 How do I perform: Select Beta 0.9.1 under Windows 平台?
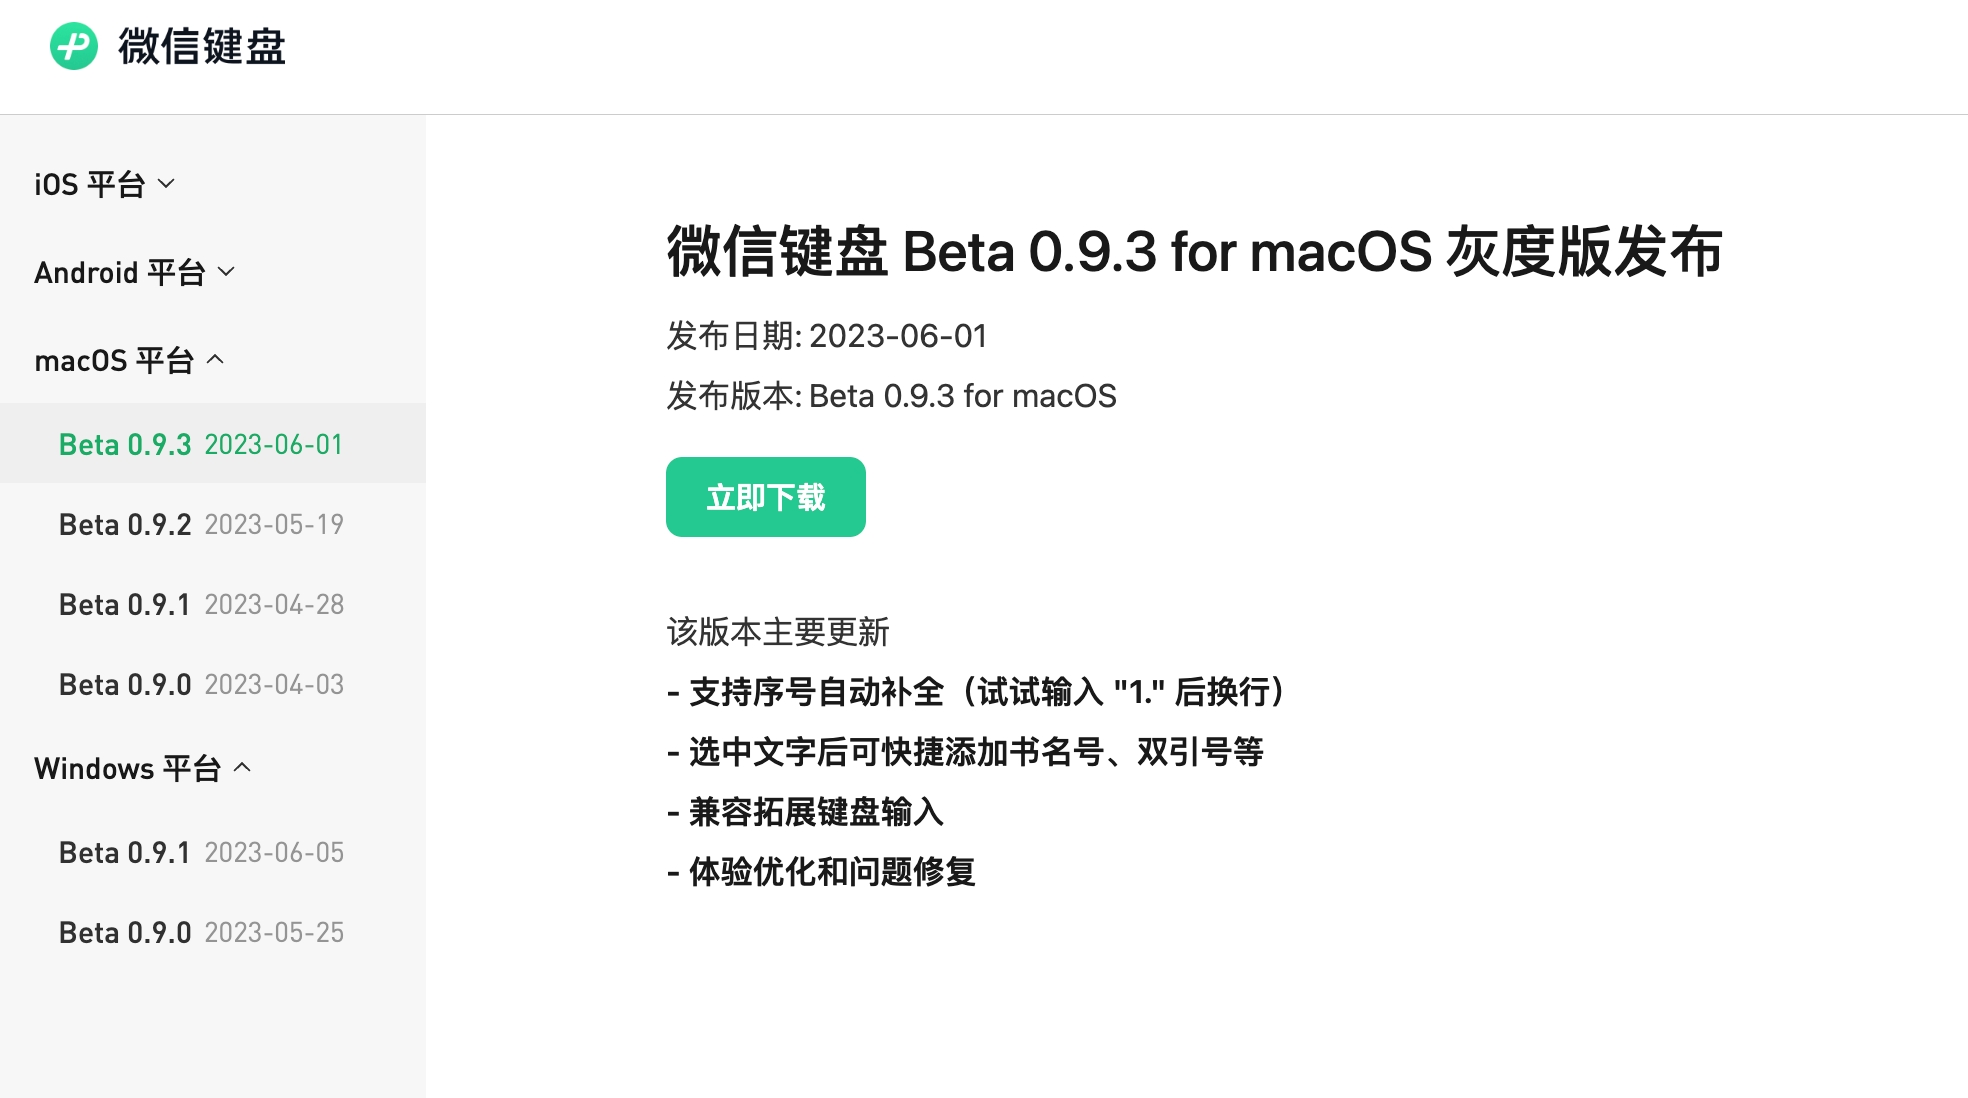200,852
